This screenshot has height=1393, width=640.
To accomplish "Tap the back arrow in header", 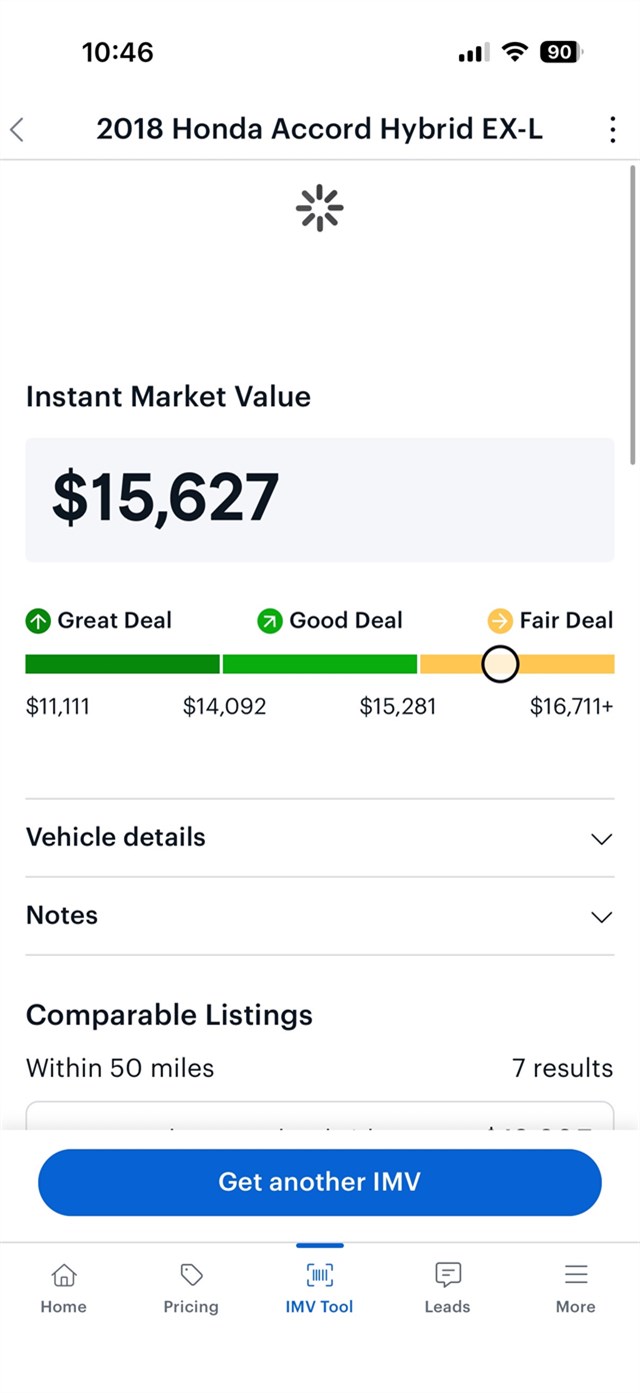I will click(17, 129).
